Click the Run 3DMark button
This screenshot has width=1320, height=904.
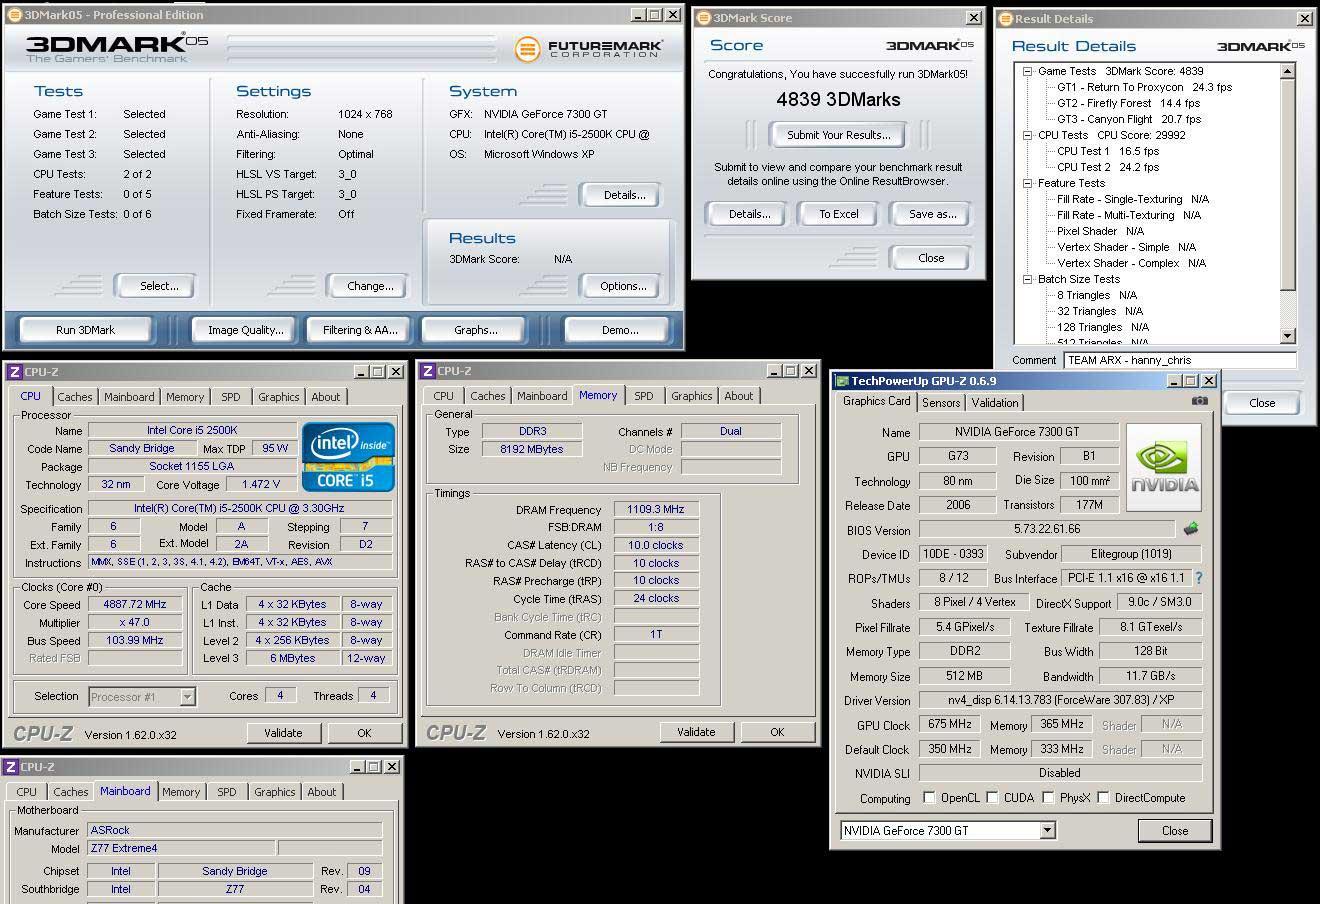coord(86,330)
